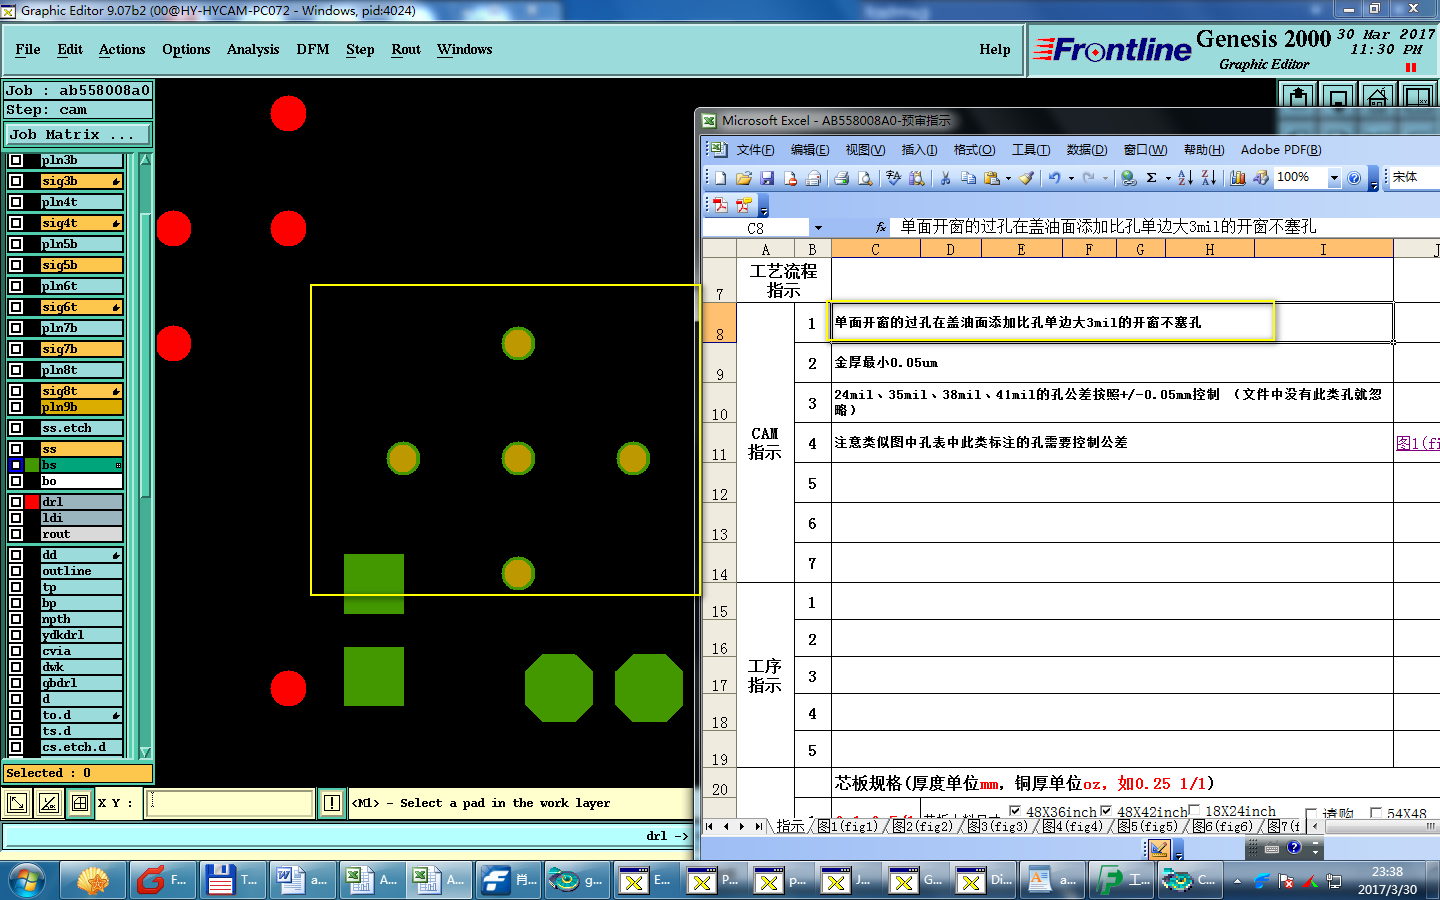Click the Excel New document icon
1440x900 pixels.
click(720, 178)
